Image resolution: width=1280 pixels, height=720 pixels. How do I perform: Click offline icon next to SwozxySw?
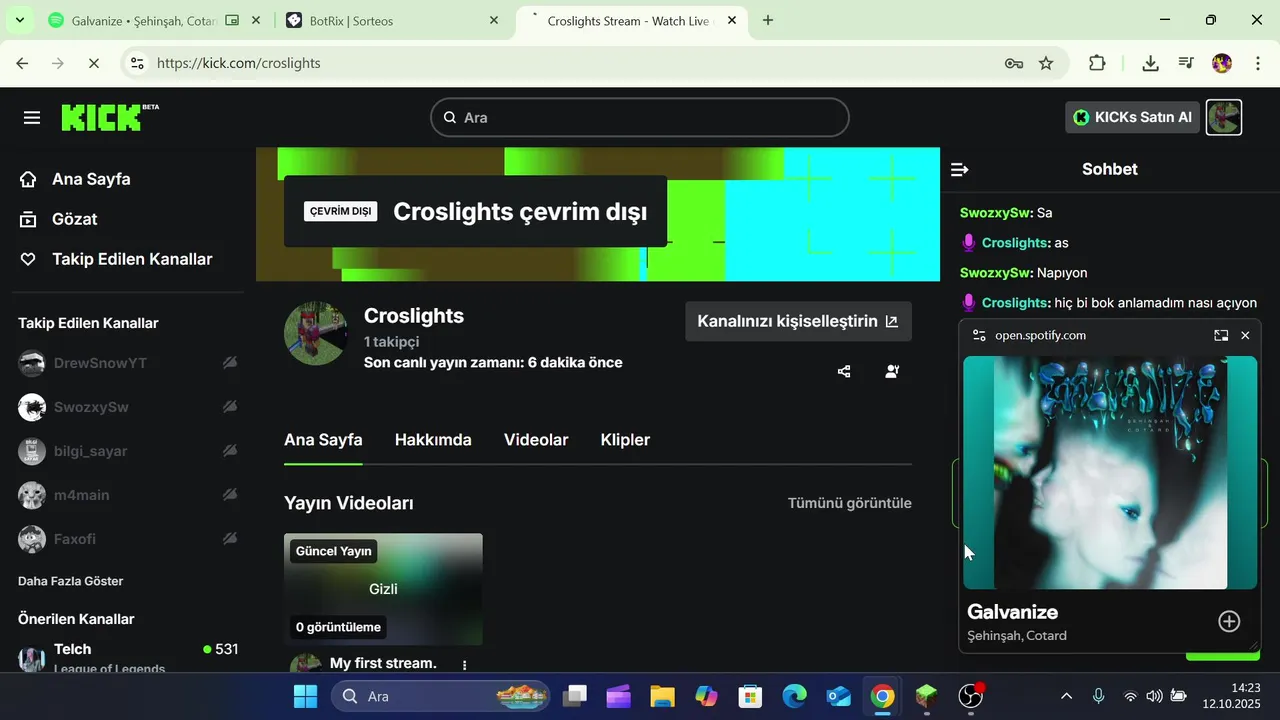(x=230, y=407)
